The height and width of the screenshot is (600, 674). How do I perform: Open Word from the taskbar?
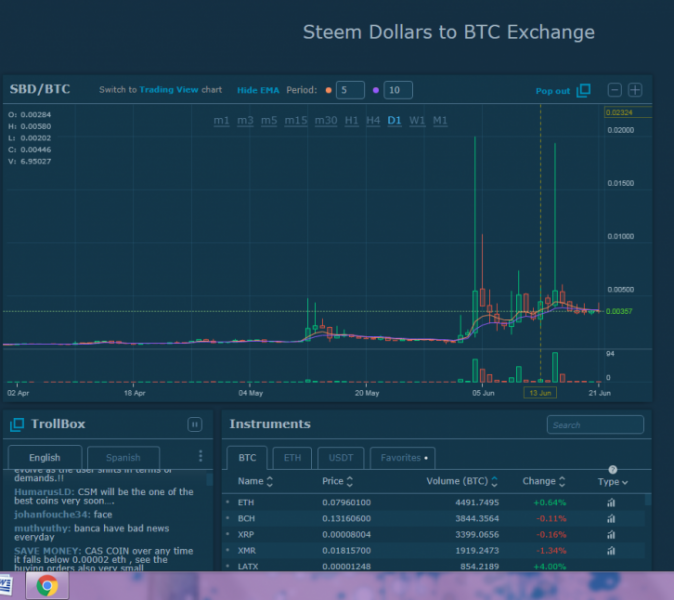click(x=6, y=585)
